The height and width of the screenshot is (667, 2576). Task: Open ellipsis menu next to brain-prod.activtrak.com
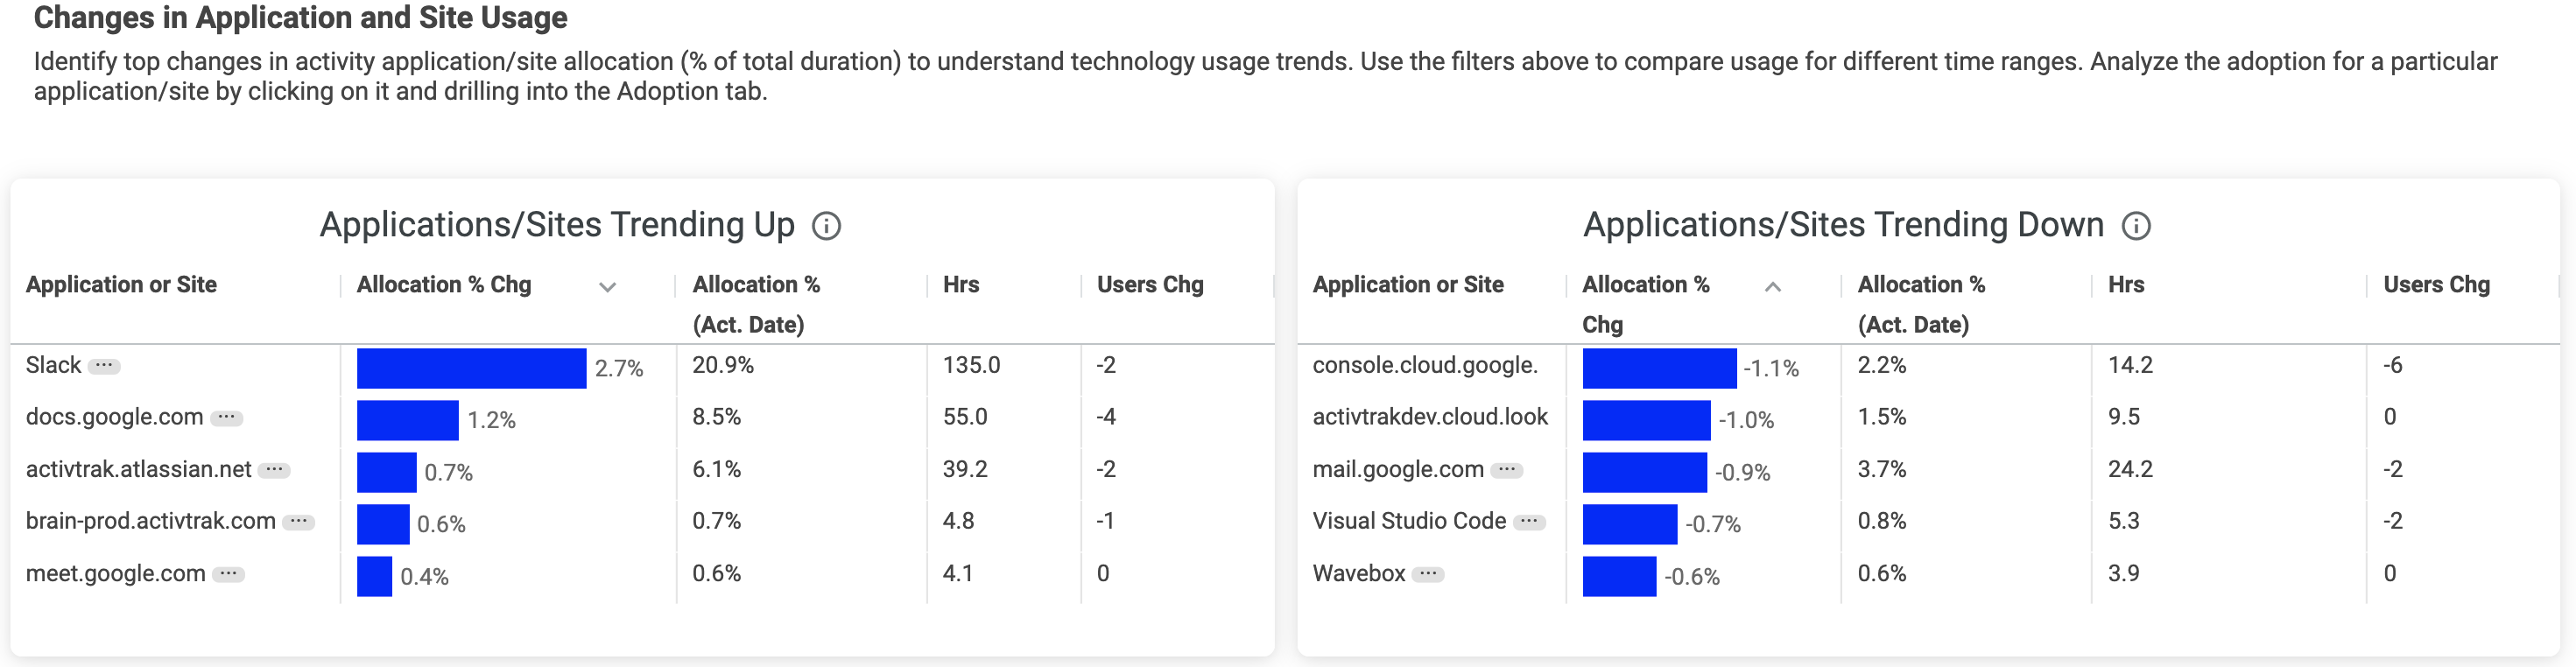click(x=298, y=522)
